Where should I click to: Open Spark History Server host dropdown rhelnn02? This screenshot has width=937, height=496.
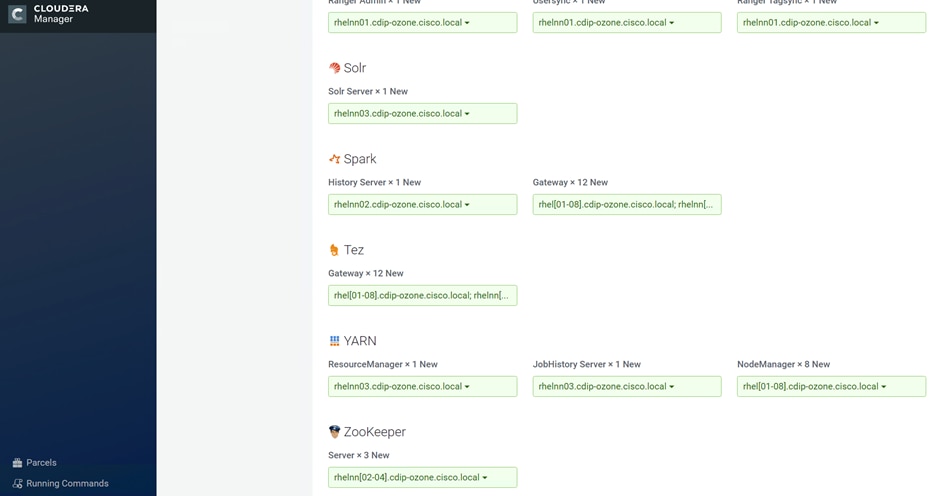[422, 204]
